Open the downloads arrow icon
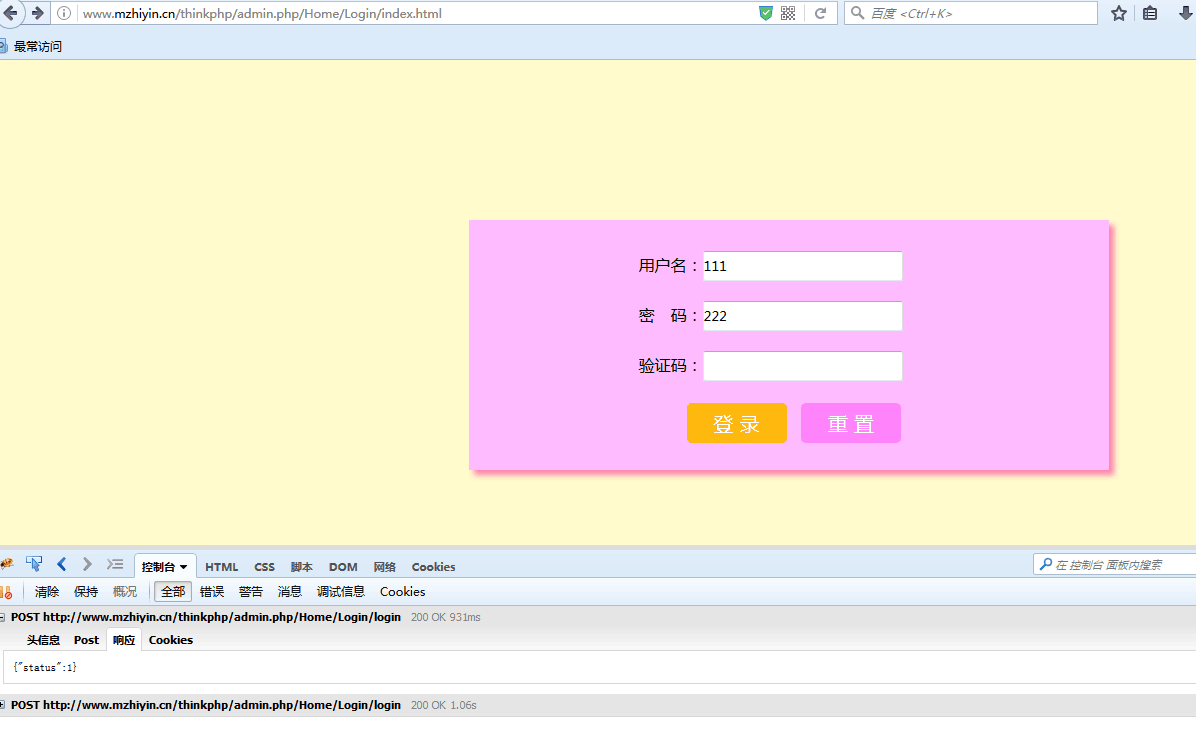 click(1186, 13)
